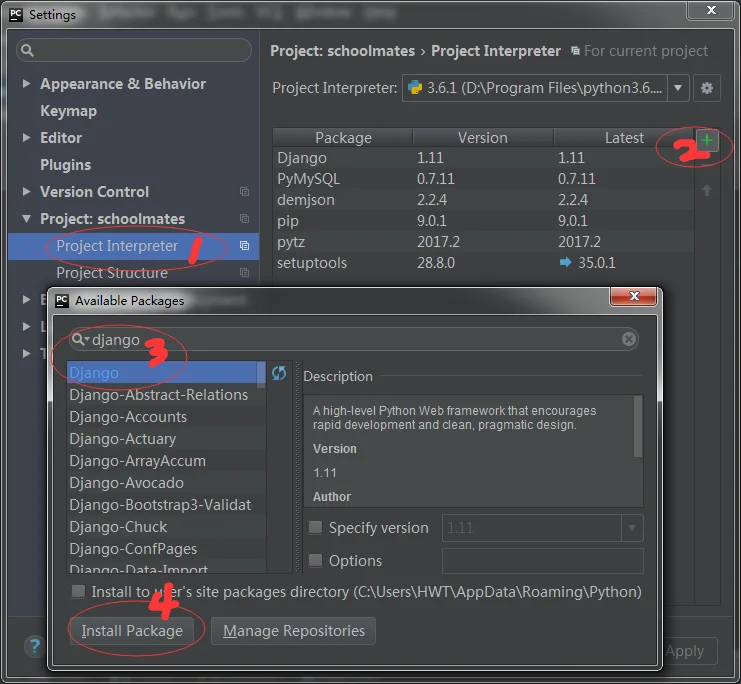The width and height of the screenshot is (741, 684).
Task: Select Django-Bootstrap3-Validat in the list
Action: point(166,504)
